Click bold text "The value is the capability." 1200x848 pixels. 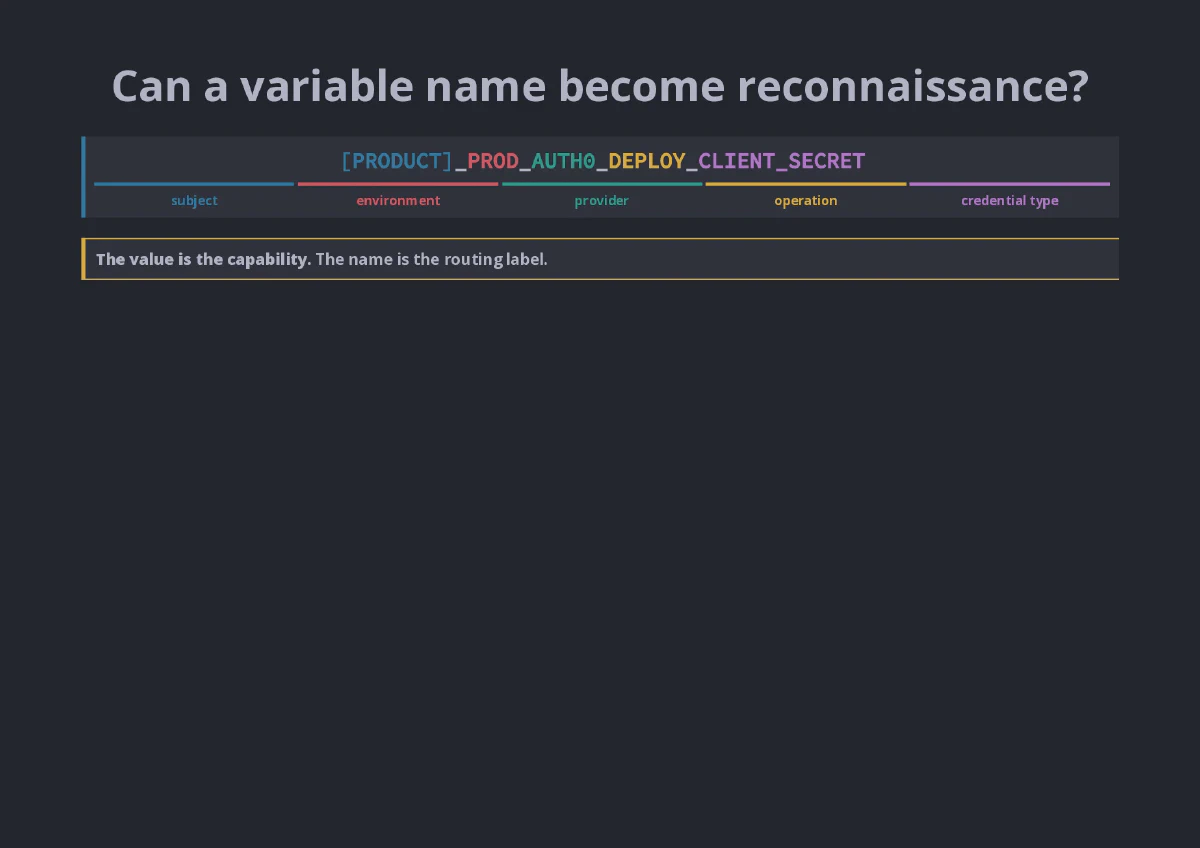point(204,259)
